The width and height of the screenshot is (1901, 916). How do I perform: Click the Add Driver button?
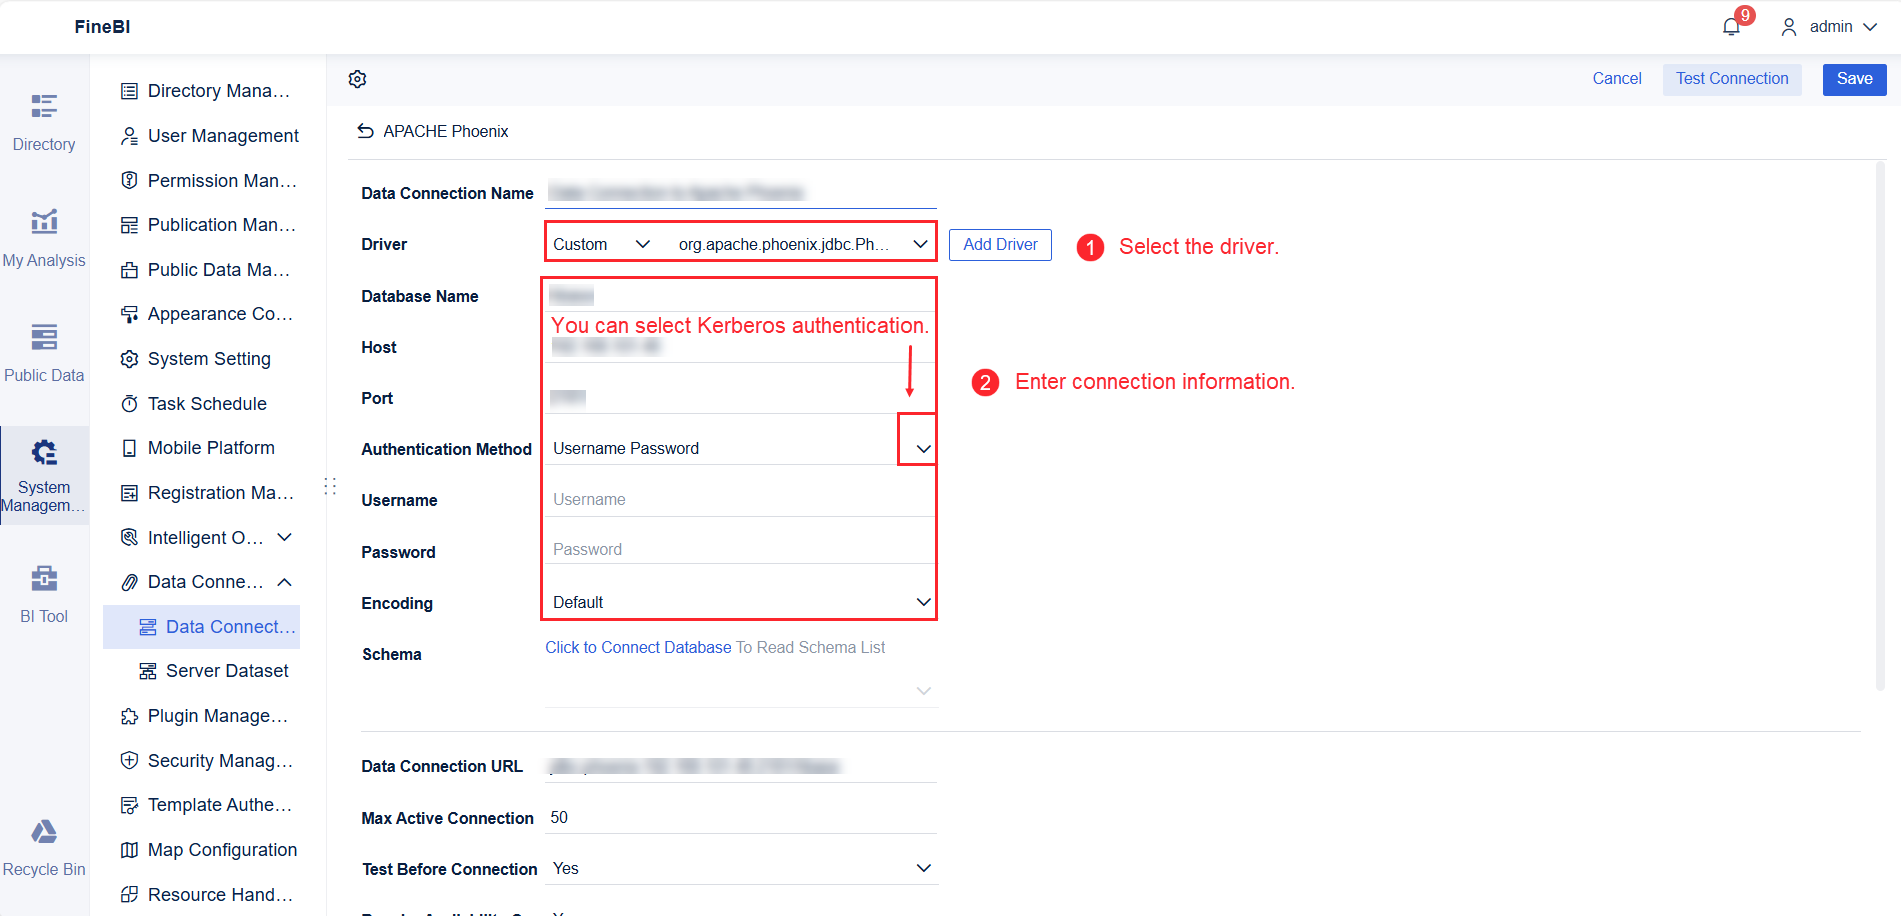[x=1000, y=244]
